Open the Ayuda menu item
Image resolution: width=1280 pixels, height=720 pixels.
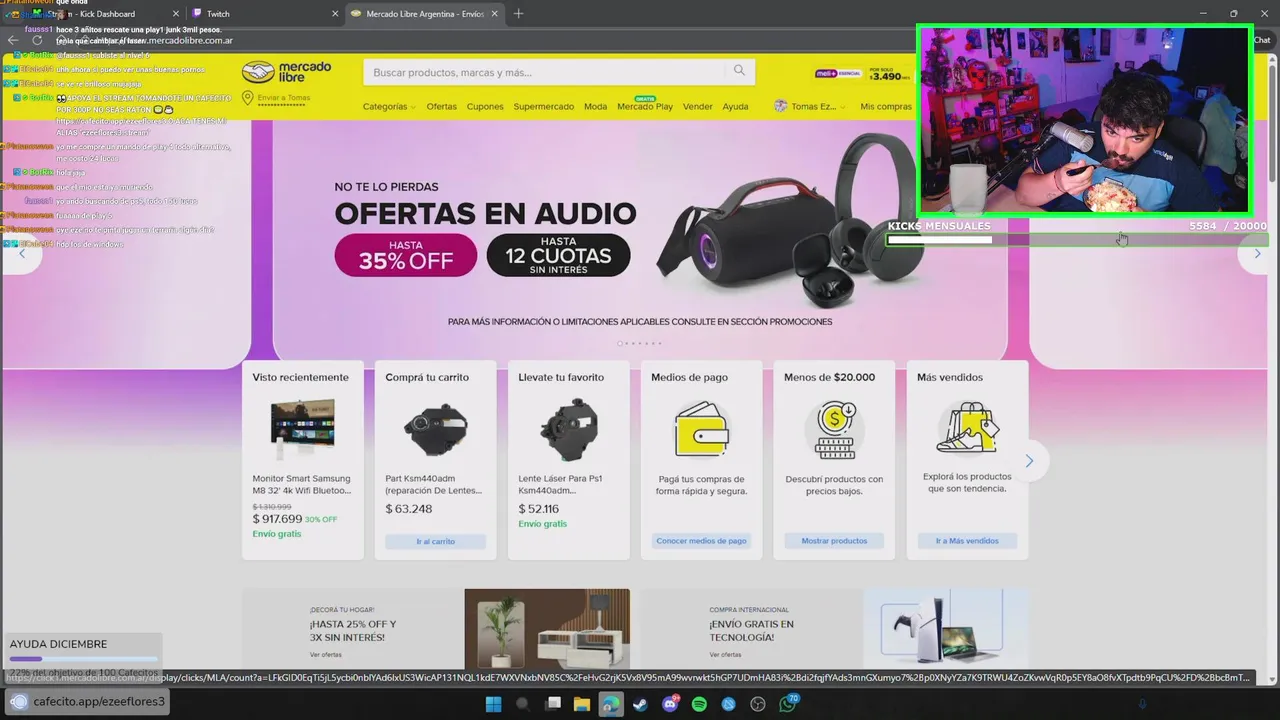[735, 106]
